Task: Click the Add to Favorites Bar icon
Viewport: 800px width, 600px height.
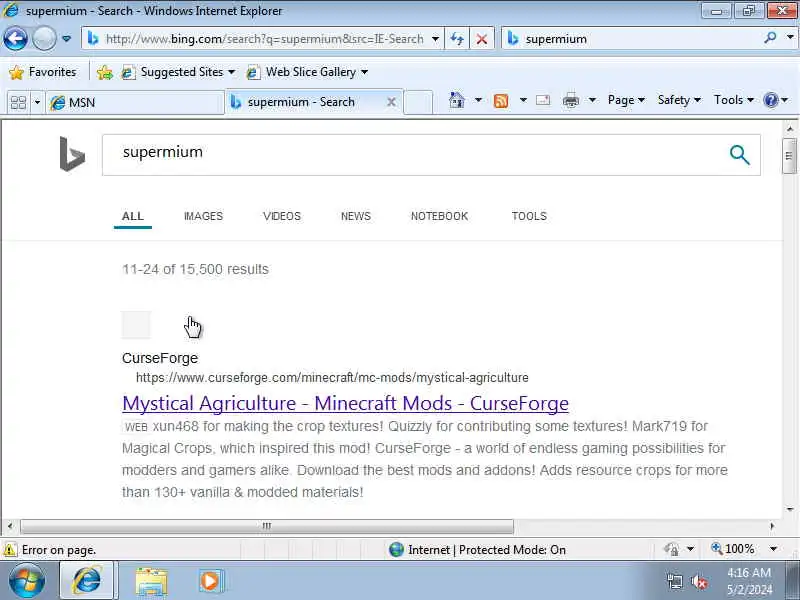Action: click(x=105, y=72)
